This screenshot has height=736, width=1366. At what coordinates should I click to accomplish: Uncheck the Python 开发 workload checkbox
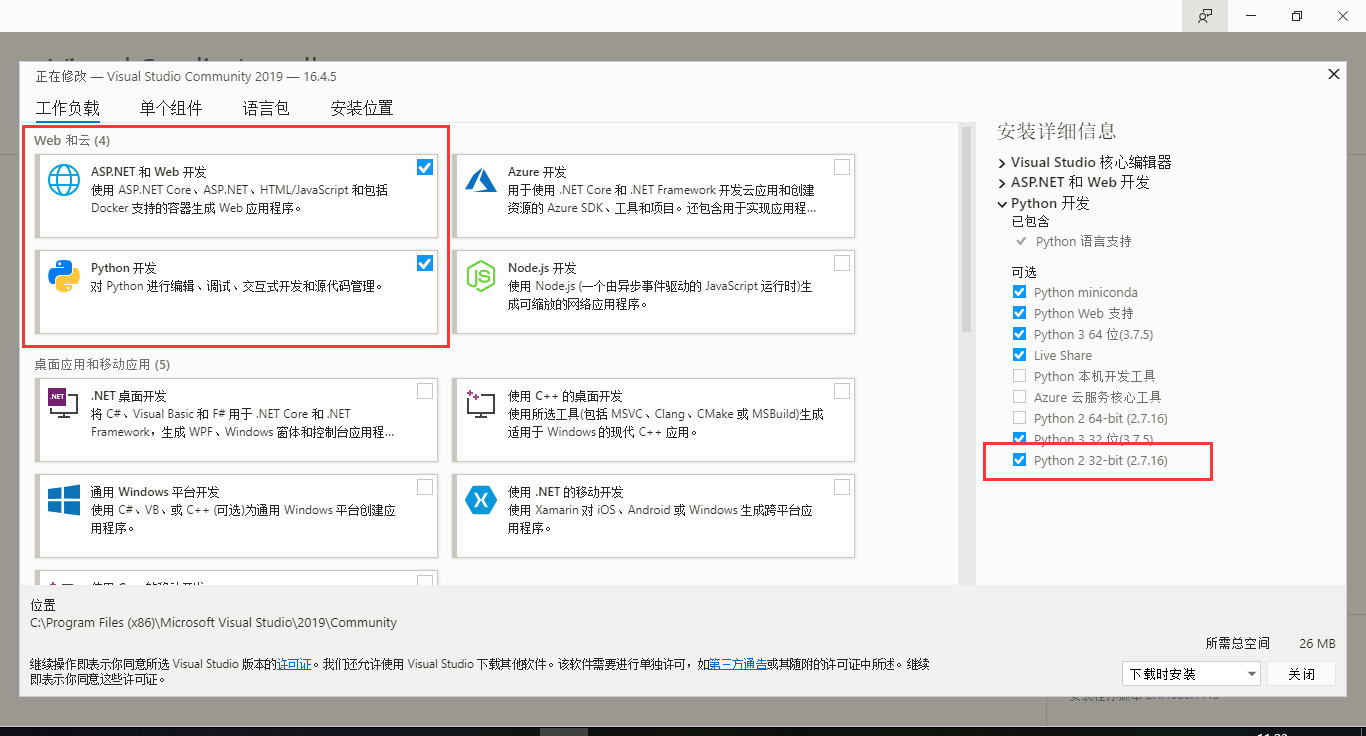[x=425, y=263]
